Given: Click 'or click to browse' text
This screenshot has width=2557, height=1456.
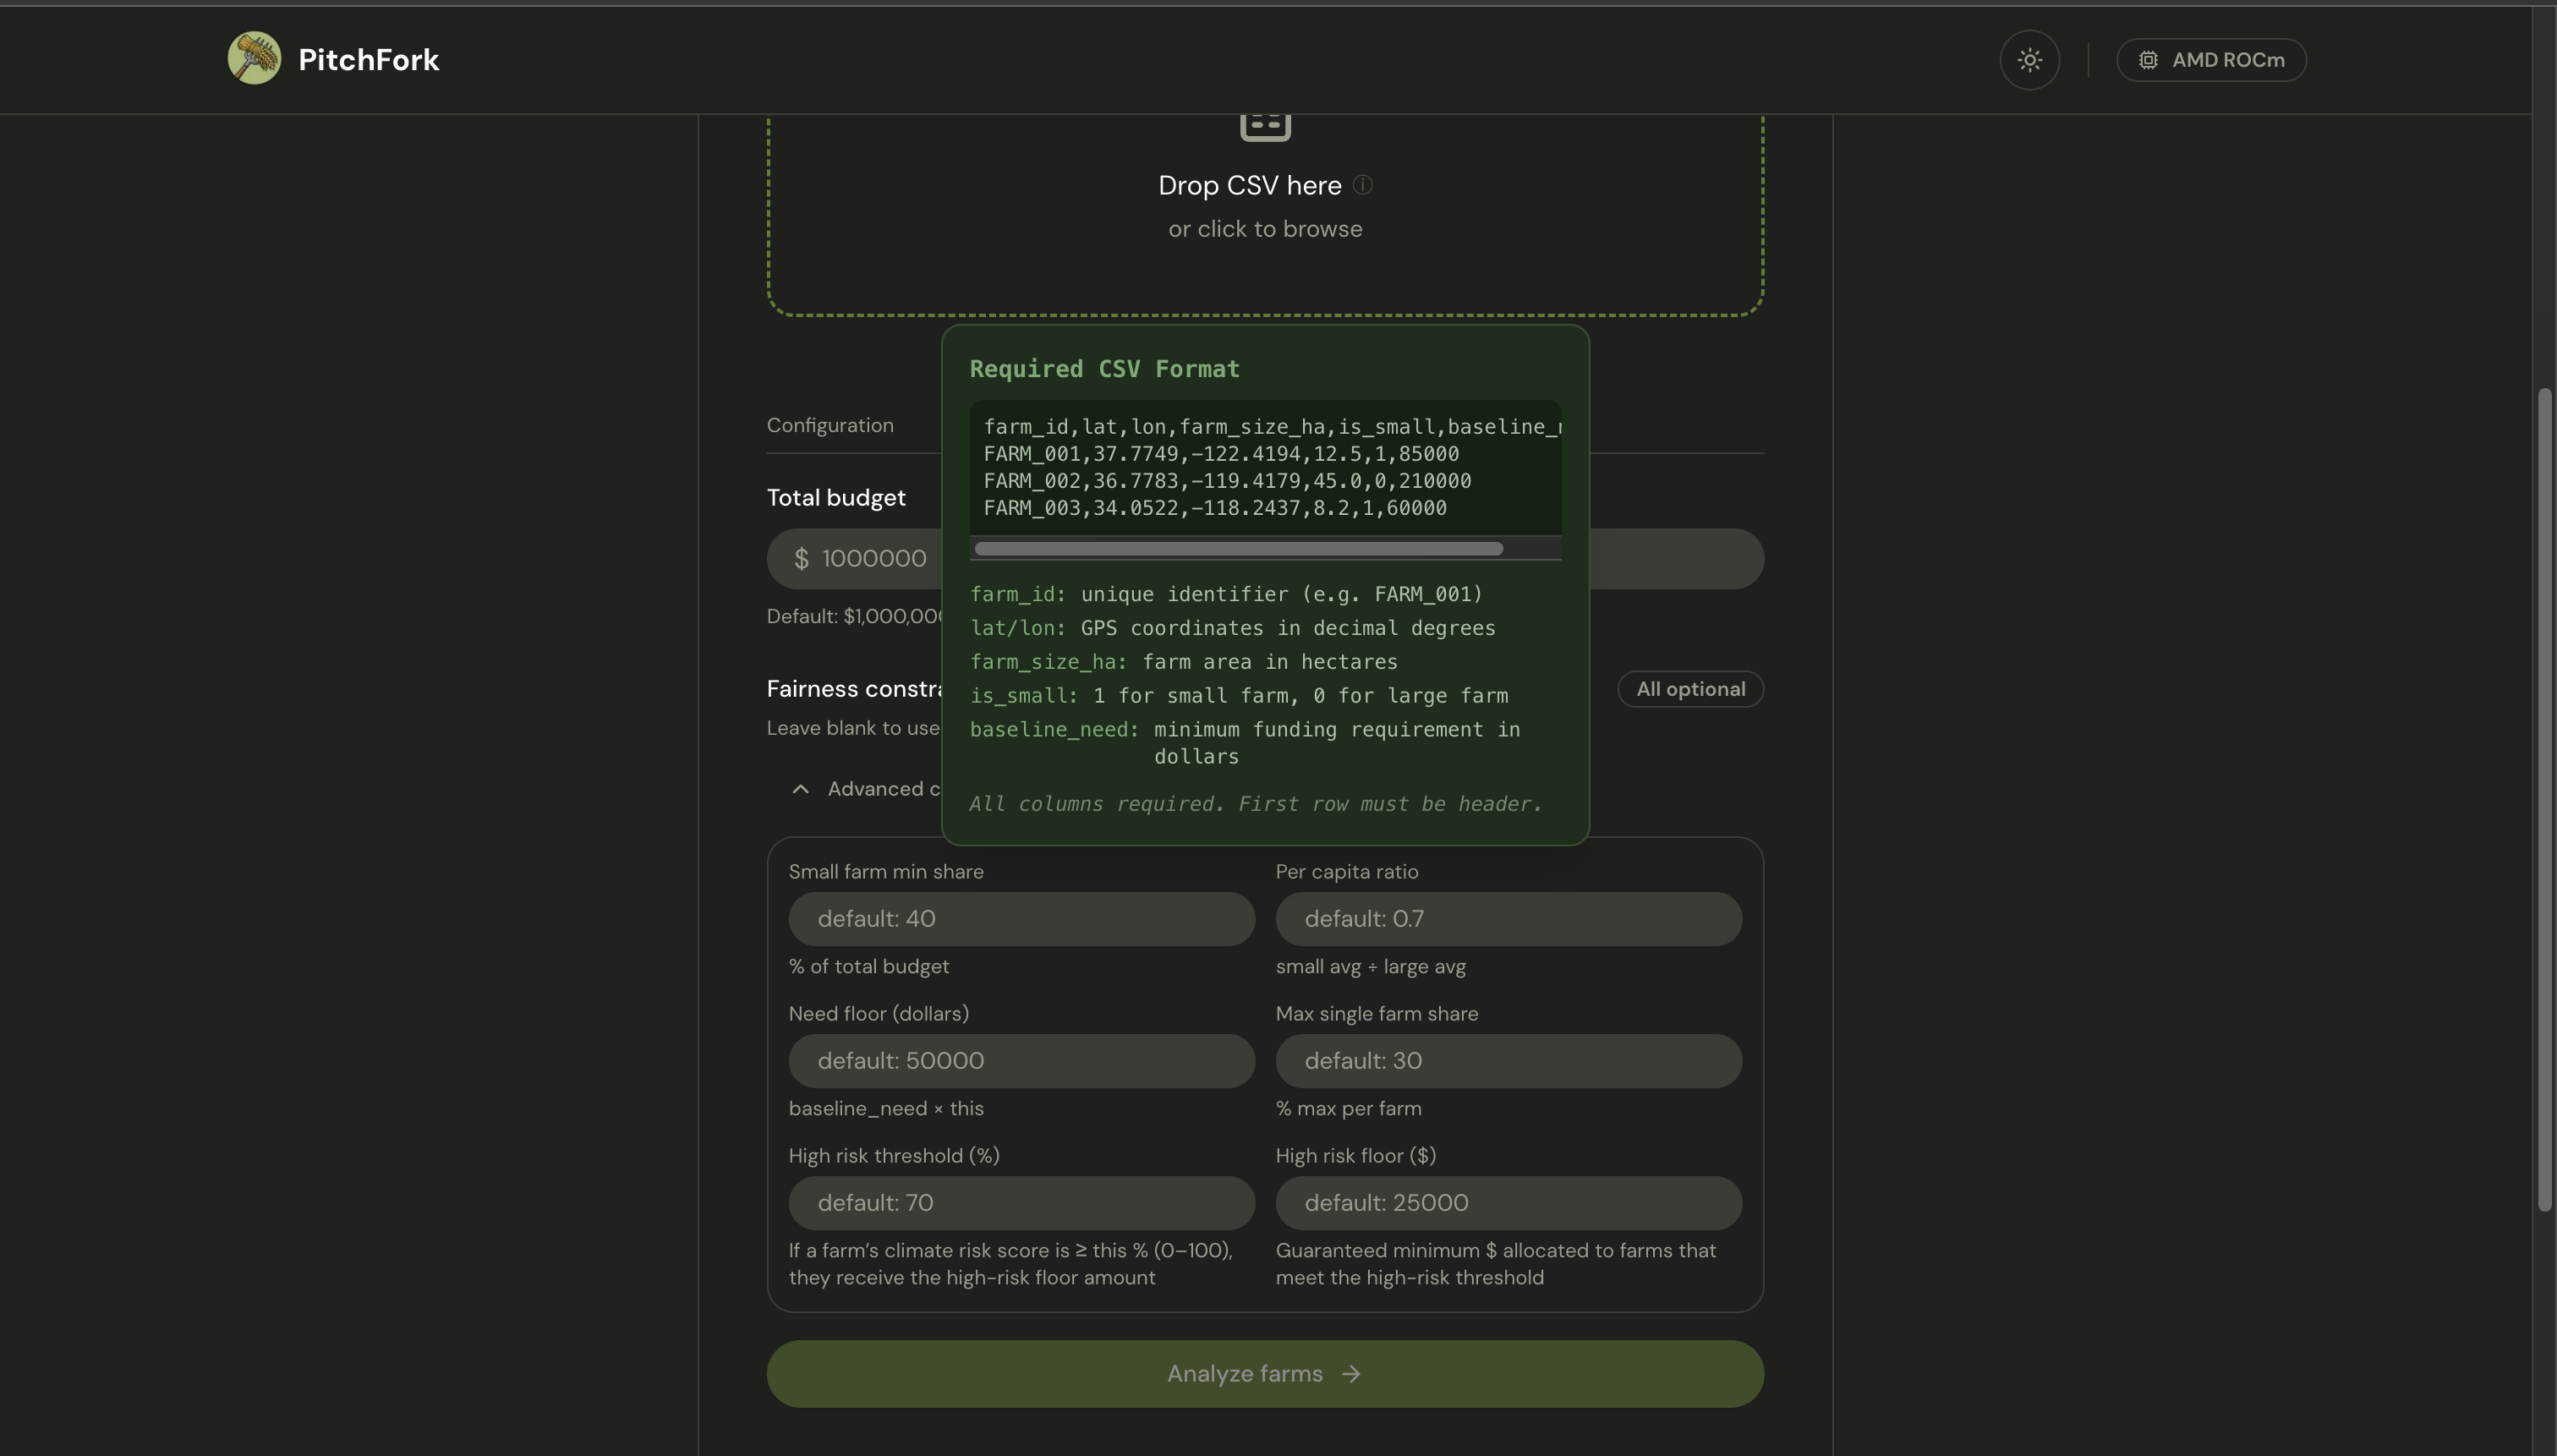Looking at the screenshot, I should tap(1265, 229).
